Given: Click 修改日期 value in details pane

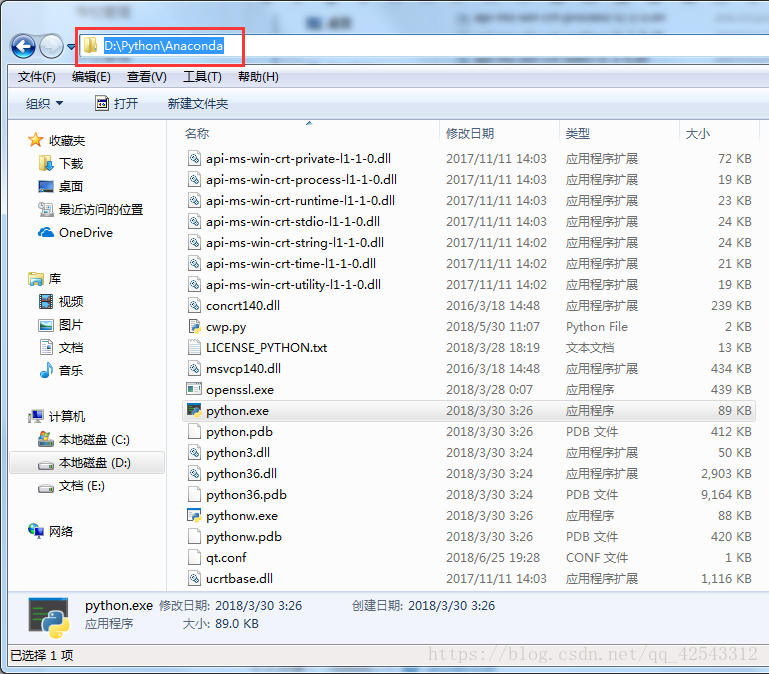Looking at the screenshot, I should pos(258,606).
